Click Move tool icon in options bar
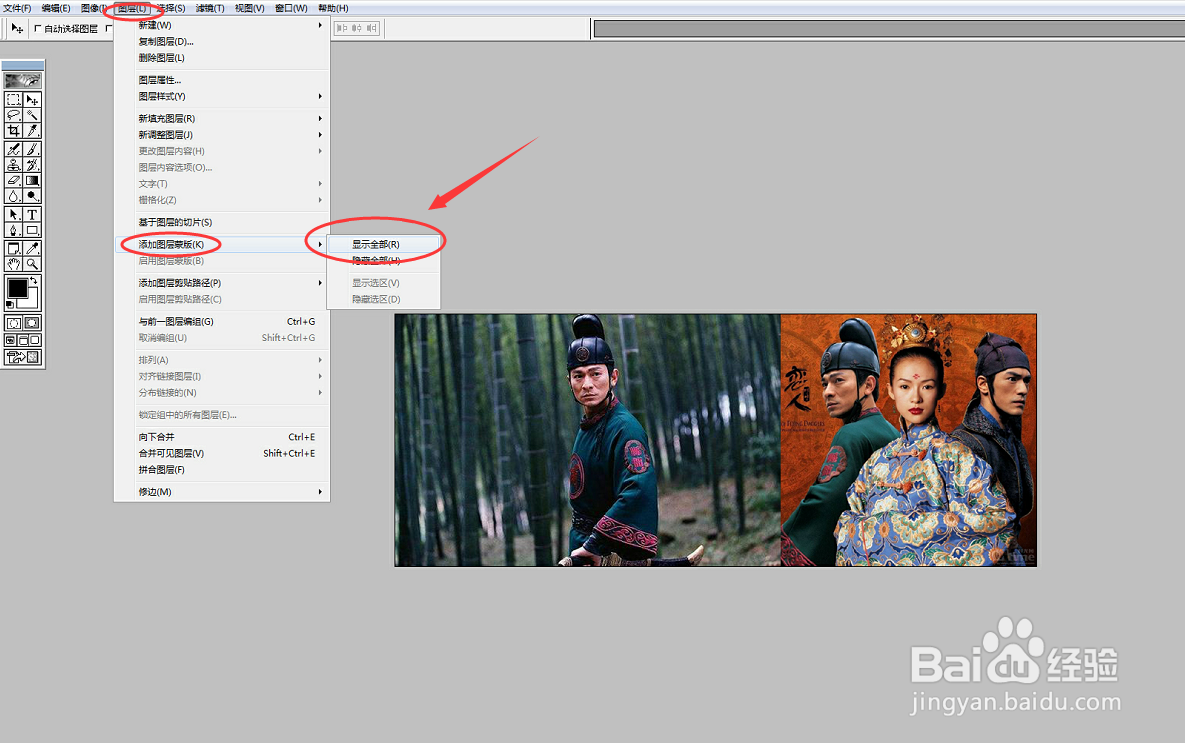Image resolution: width=1185 pixels, height=743 pixels. point(17,28)
